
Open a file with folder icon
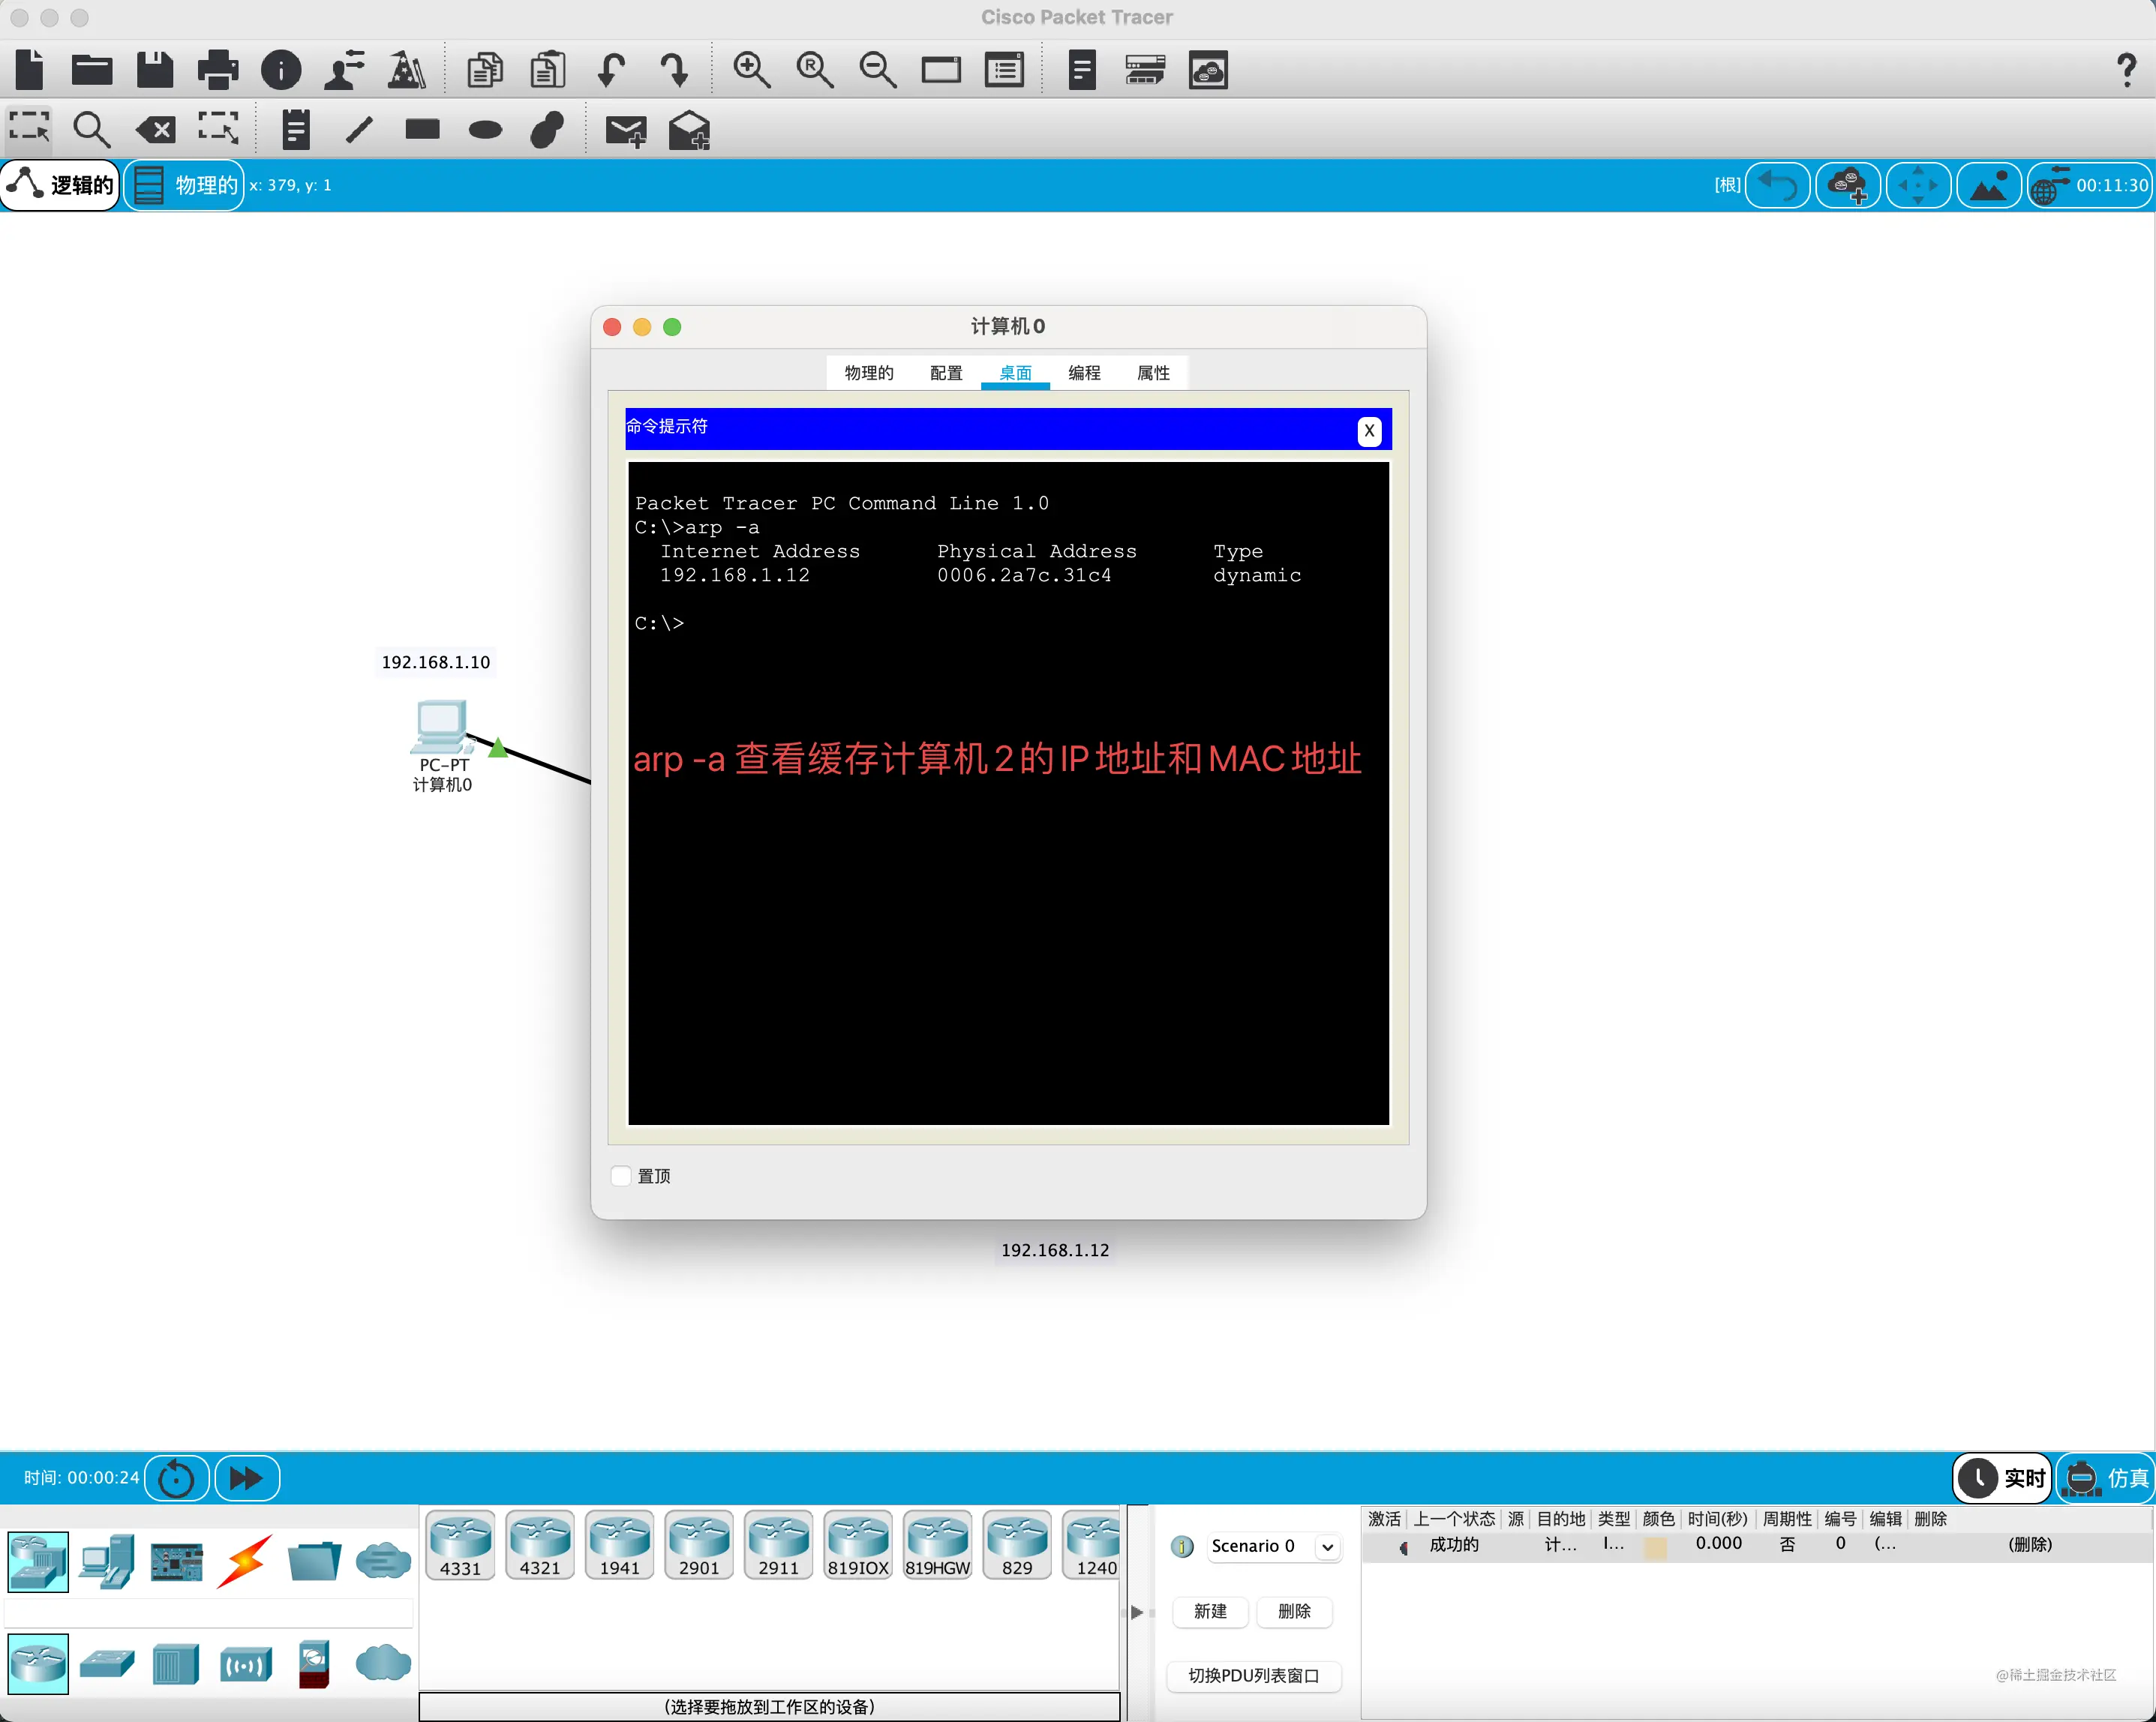(92, 70)
